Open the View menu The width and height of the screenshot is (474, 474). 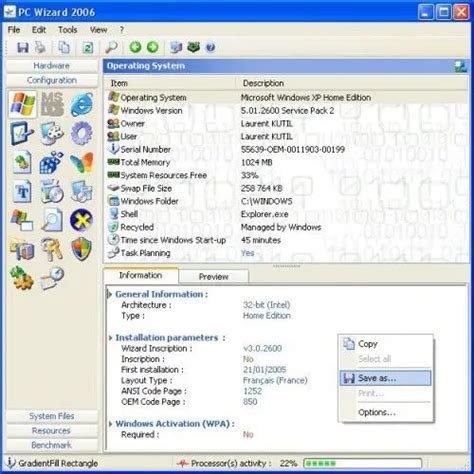click(98, 30)
